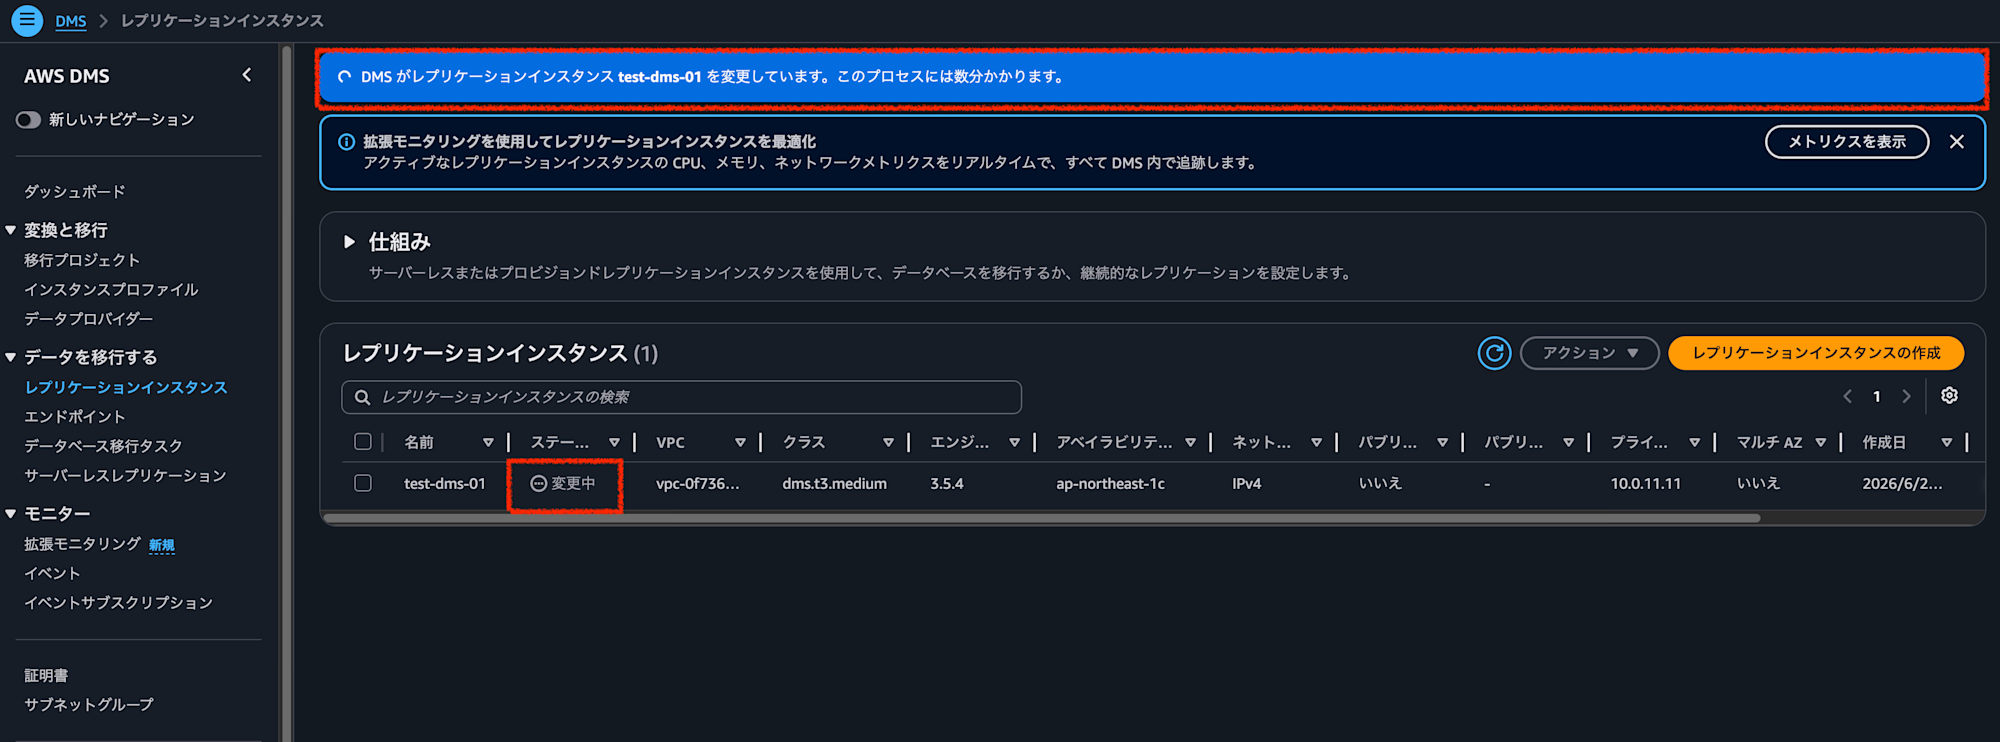Open エンドポイント in sidebar

75,417
